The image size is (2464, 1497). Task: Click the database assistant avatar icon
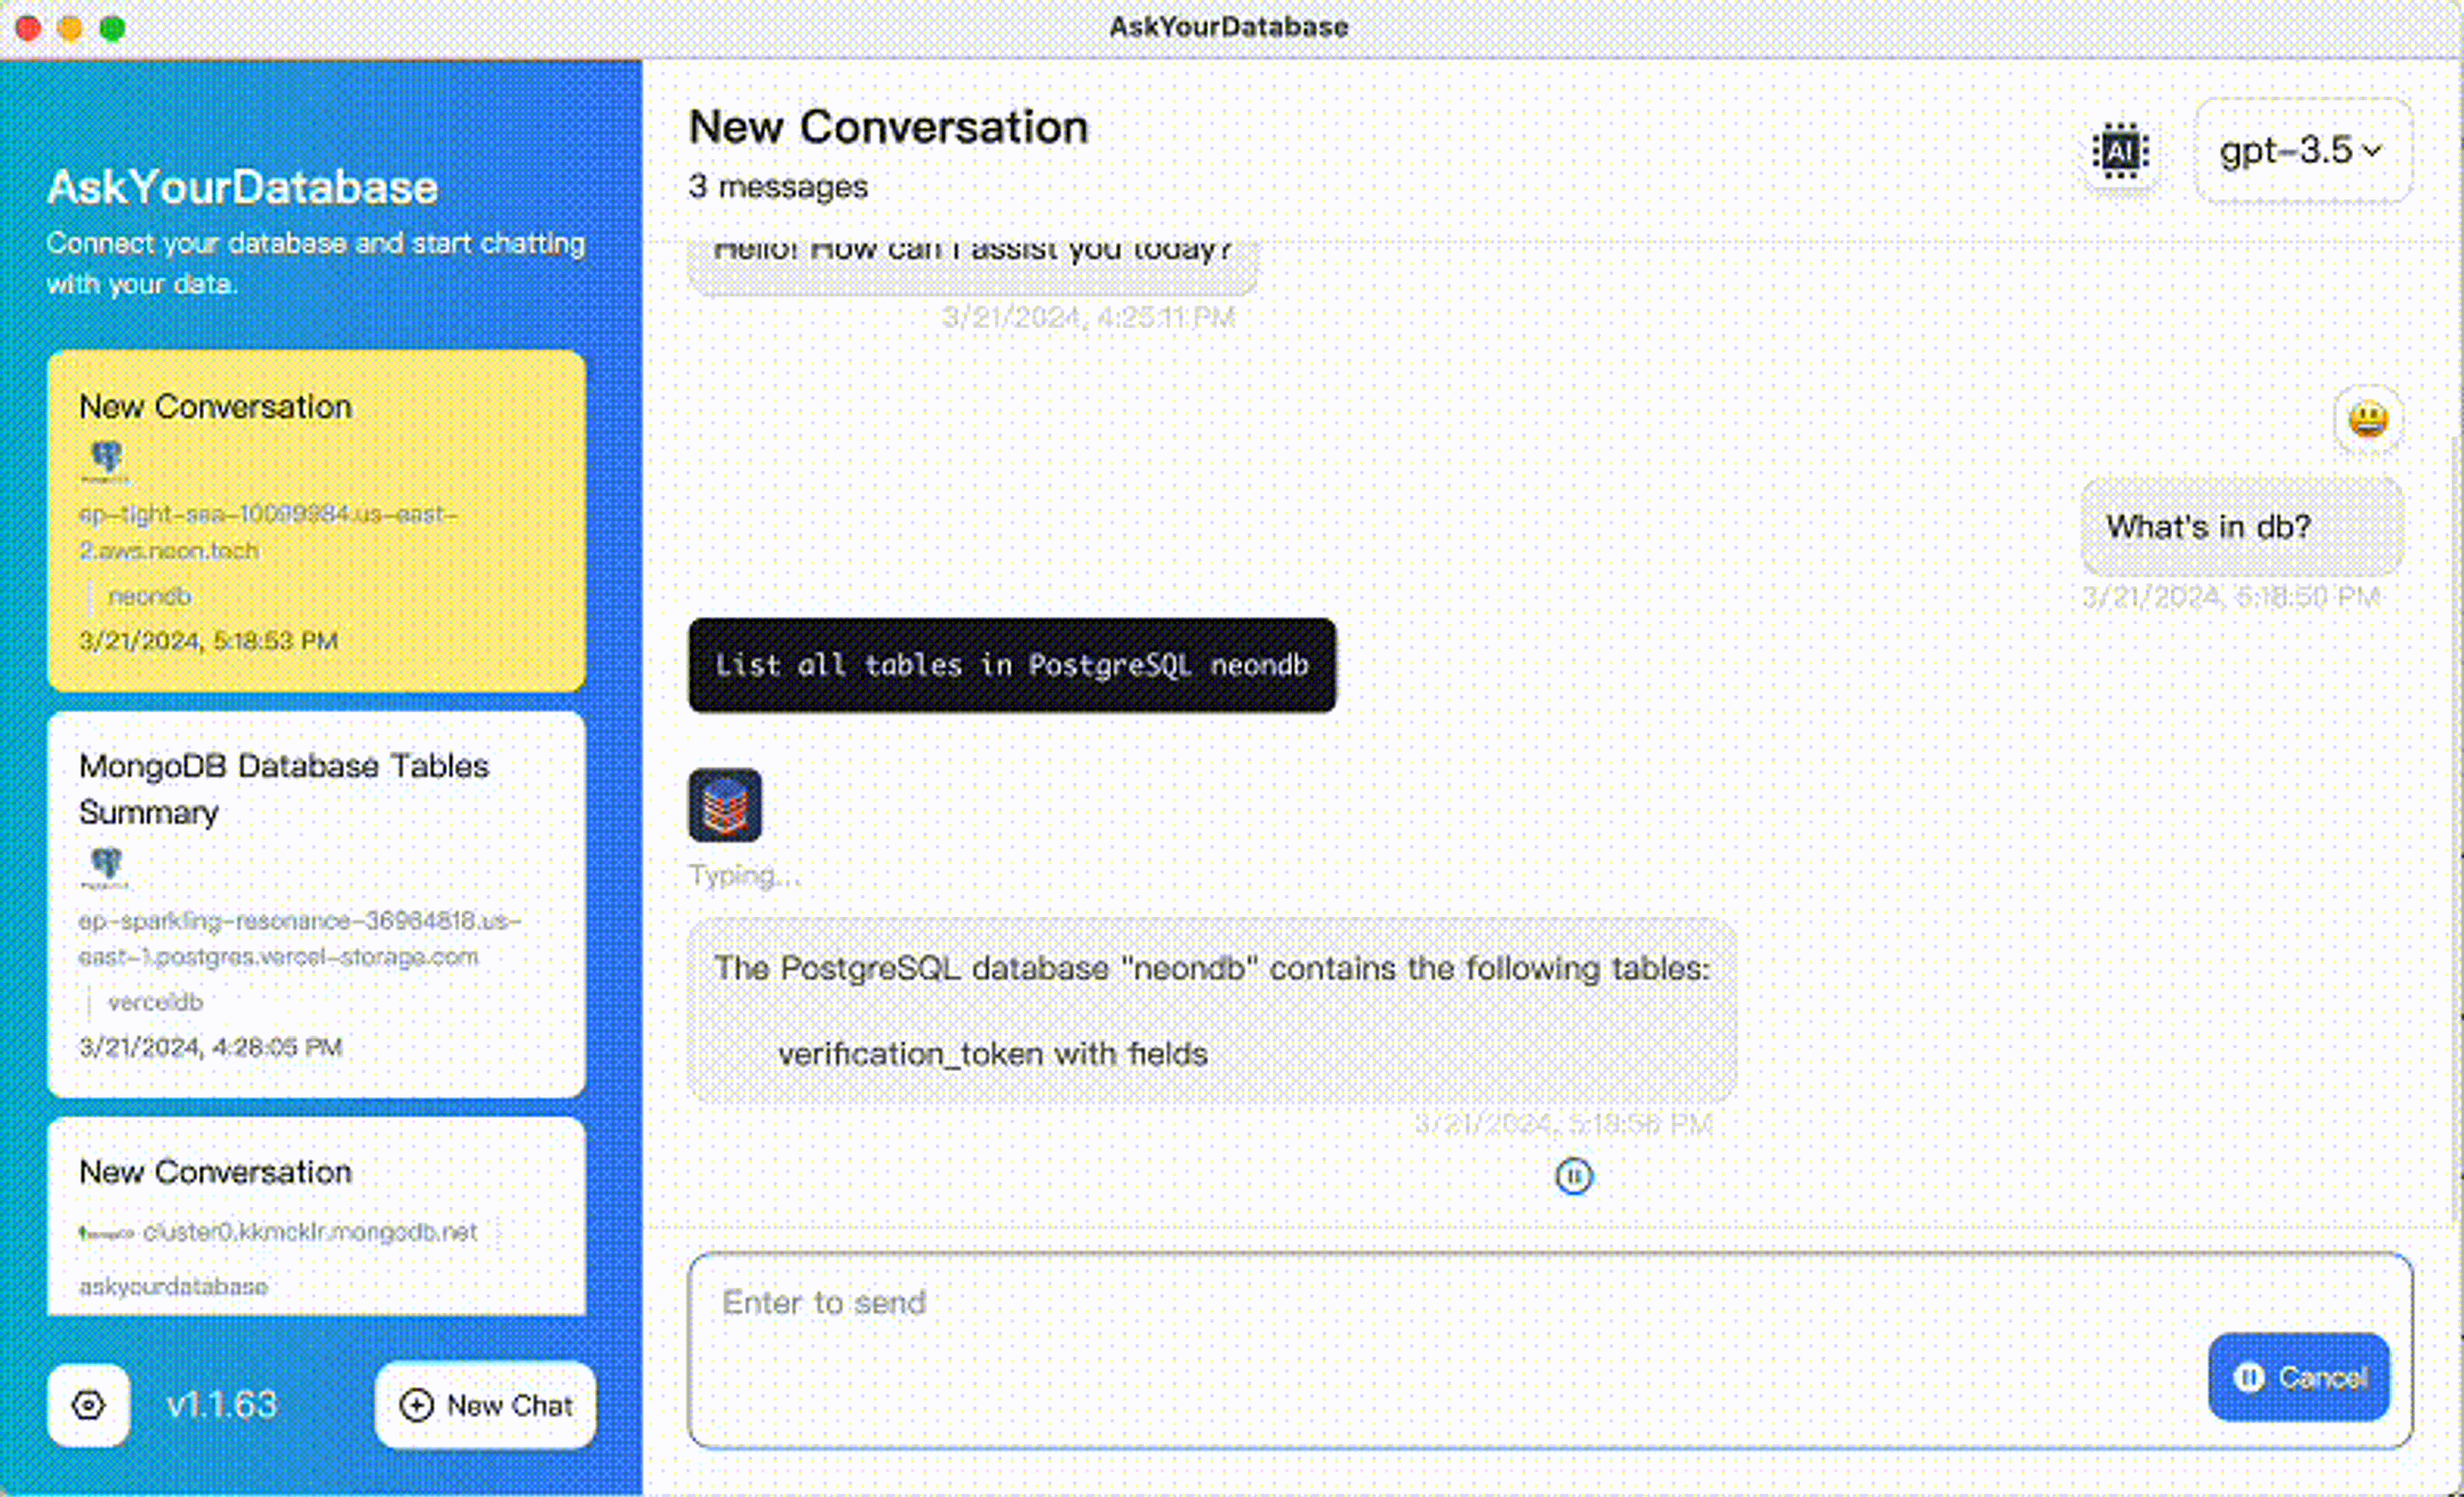pyautogui.click(x=724, y=805)
